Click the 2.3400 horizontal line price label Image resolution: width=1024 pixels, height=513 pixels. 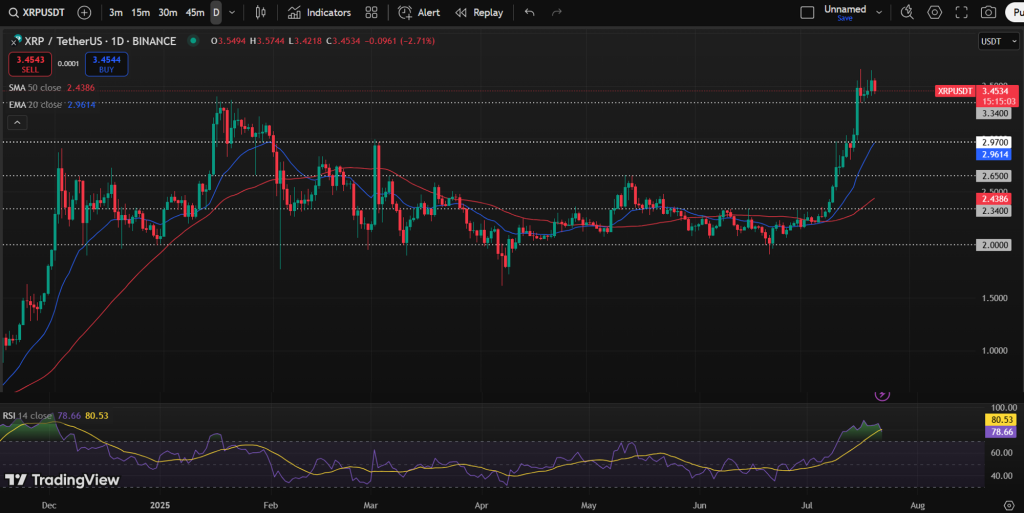coord(995,211)
